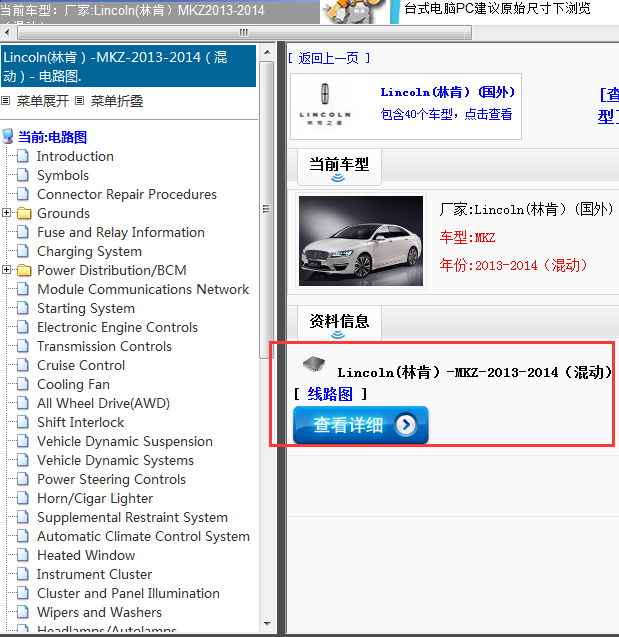Expand the Power Distribution/BCM tree node
The width and height of the screenshot is (619, 637).
tap(6, 269)
